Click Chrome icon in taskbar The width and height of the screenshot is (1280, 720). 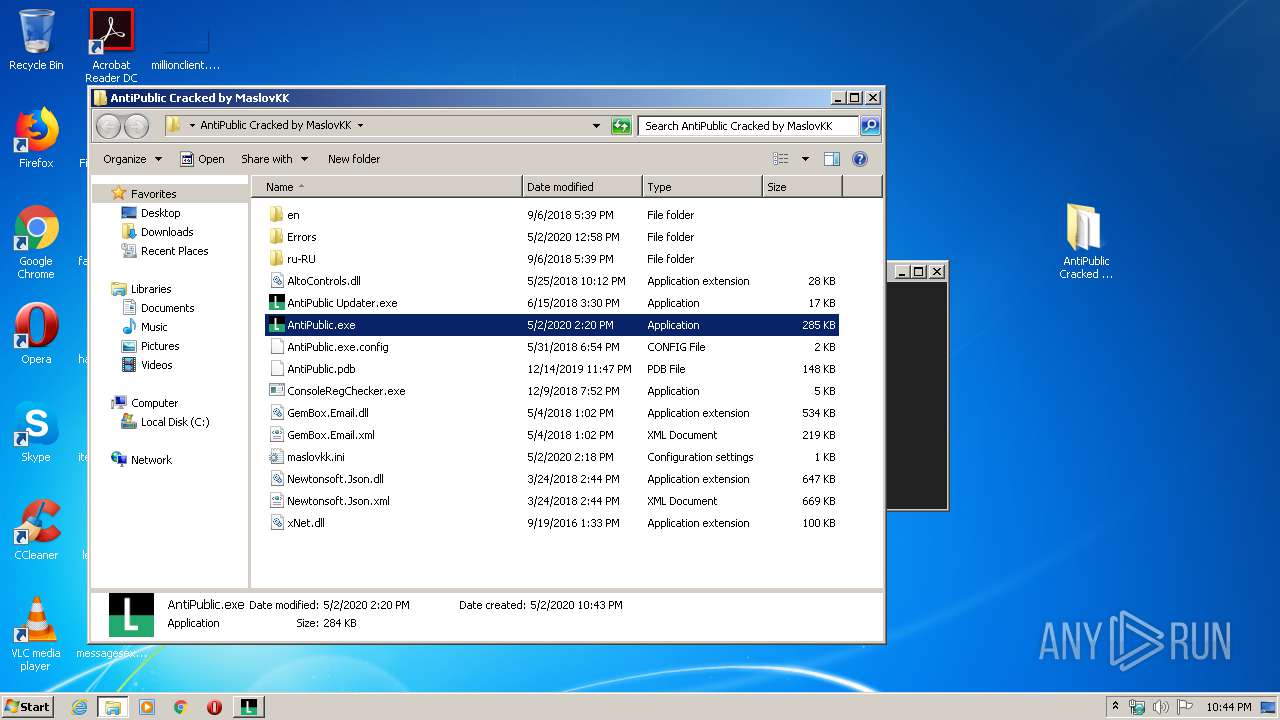point(181,707)
